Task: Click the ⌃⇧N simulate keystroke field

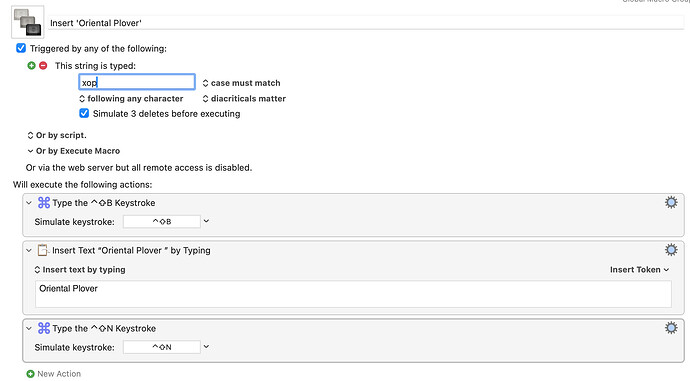Action: (x=161, y=347)
